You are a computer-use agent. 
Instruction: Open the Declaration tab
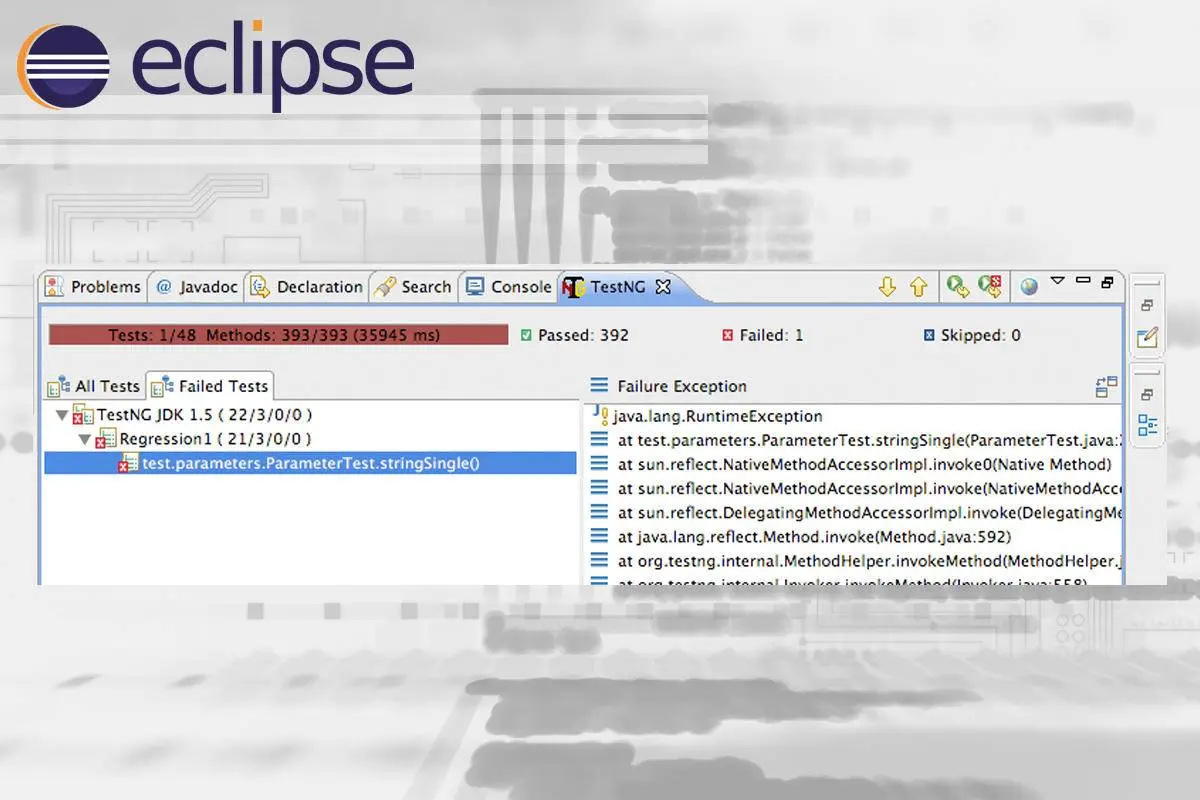307,287
